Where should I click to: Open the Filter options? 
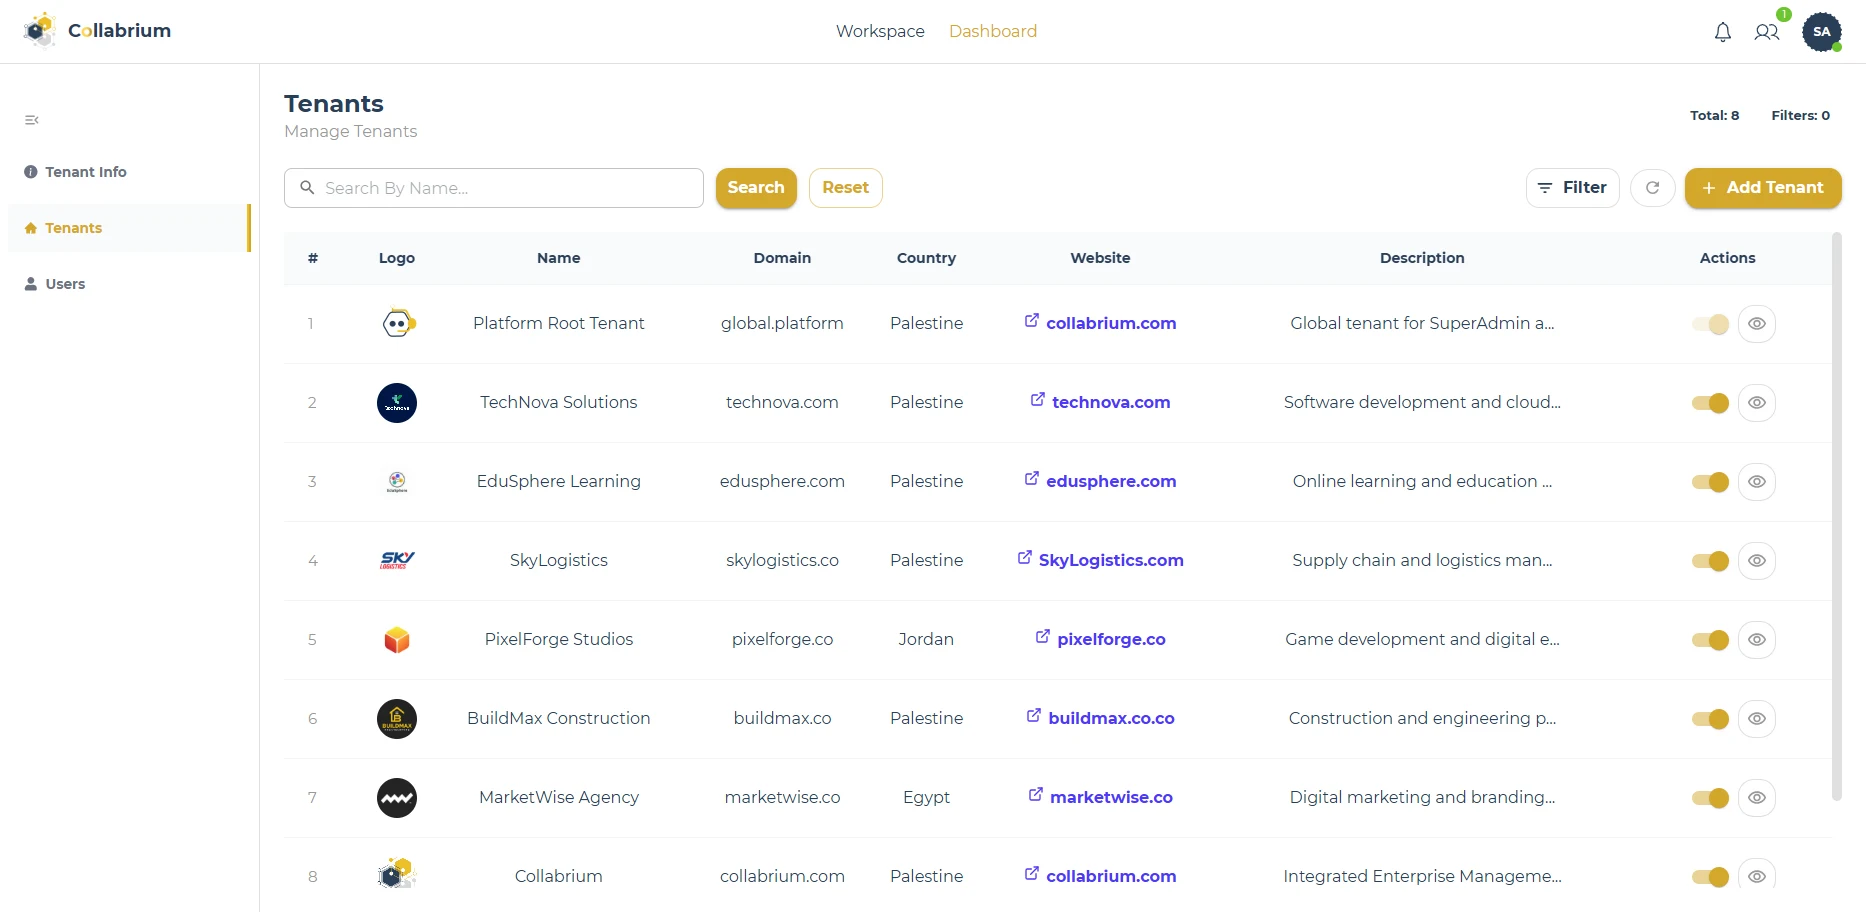click(x=1572, y=188)
